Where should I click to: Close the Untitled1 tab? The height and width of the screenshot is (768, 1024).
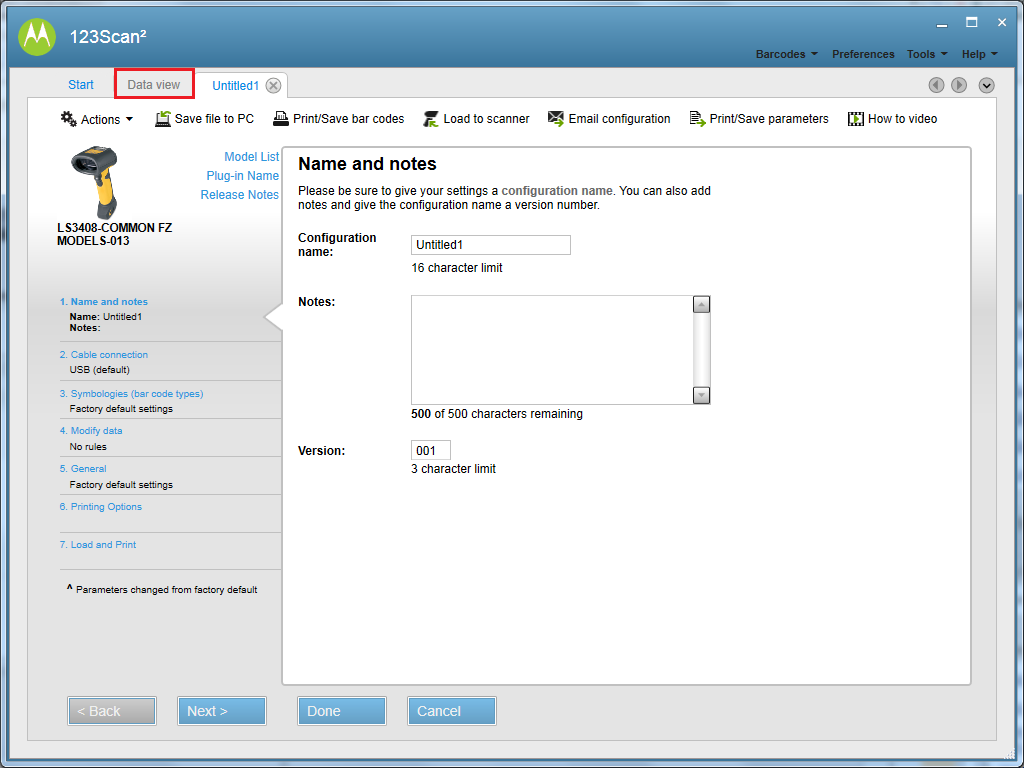click(x=274, y=86)
